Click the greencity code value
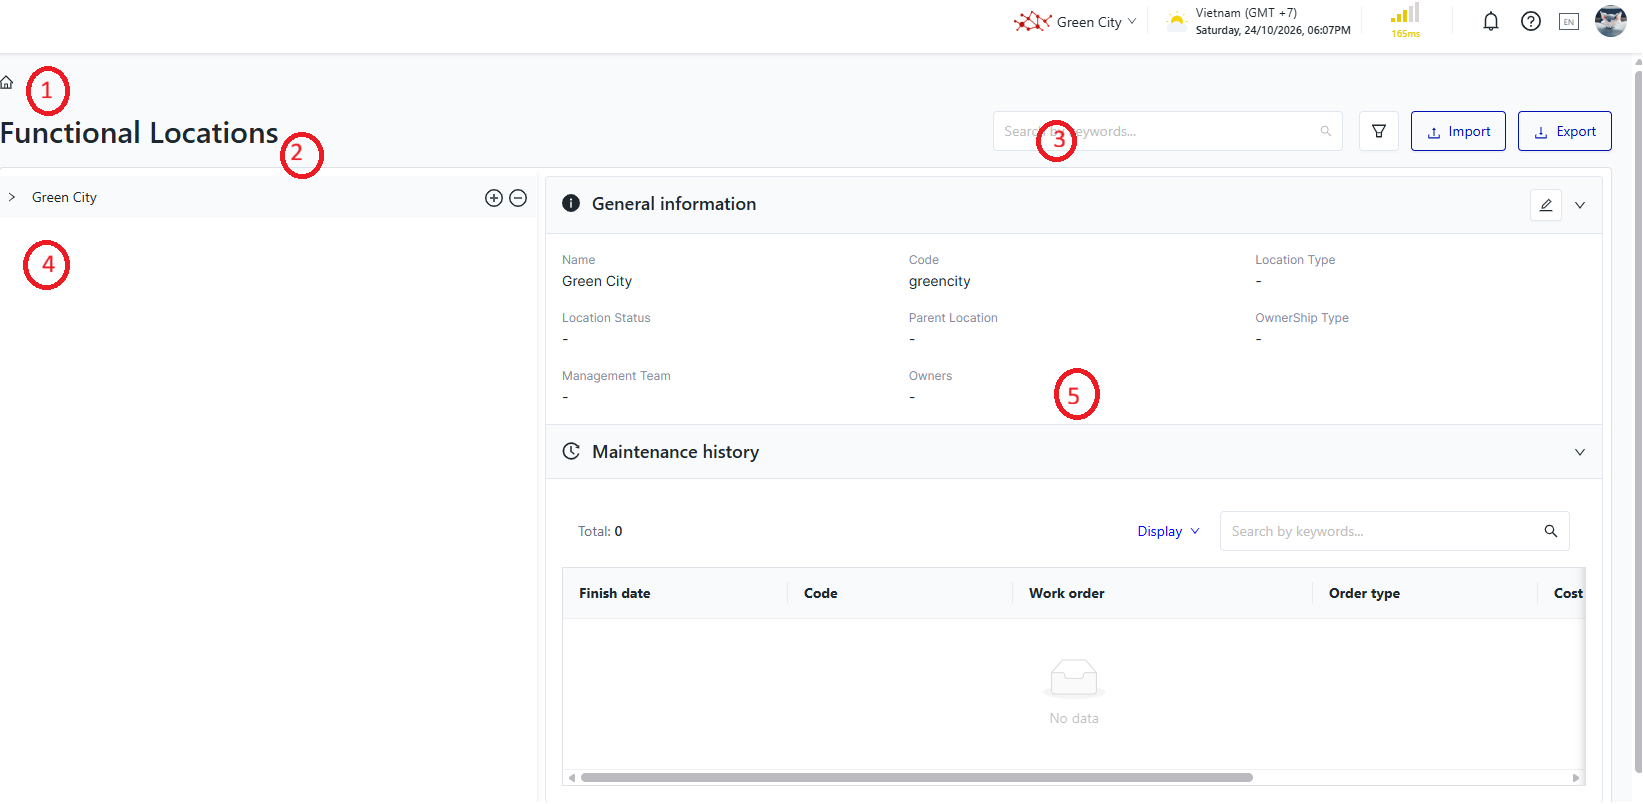Screen dimensions: 1643x804 939,281
